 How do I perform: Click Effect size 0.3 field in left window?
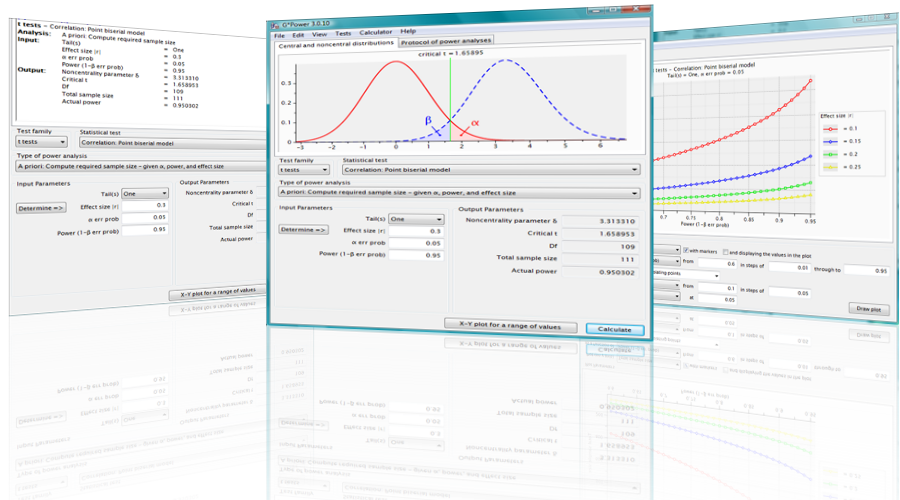tap(145, 205)
